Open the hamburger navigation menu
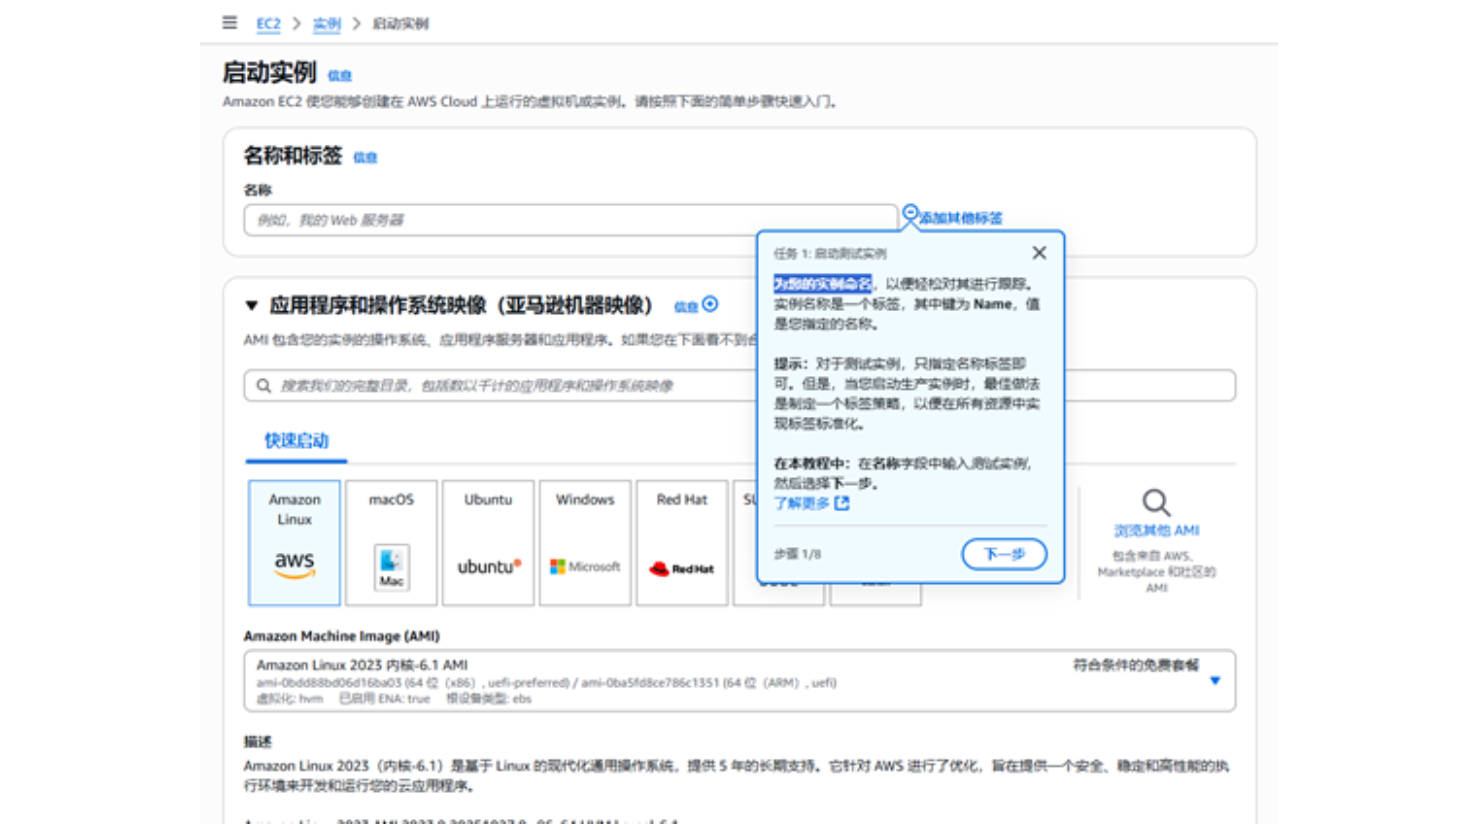The width and height of the screenshot is (1478, 830). pyautogui.click(x=230, y=23)
